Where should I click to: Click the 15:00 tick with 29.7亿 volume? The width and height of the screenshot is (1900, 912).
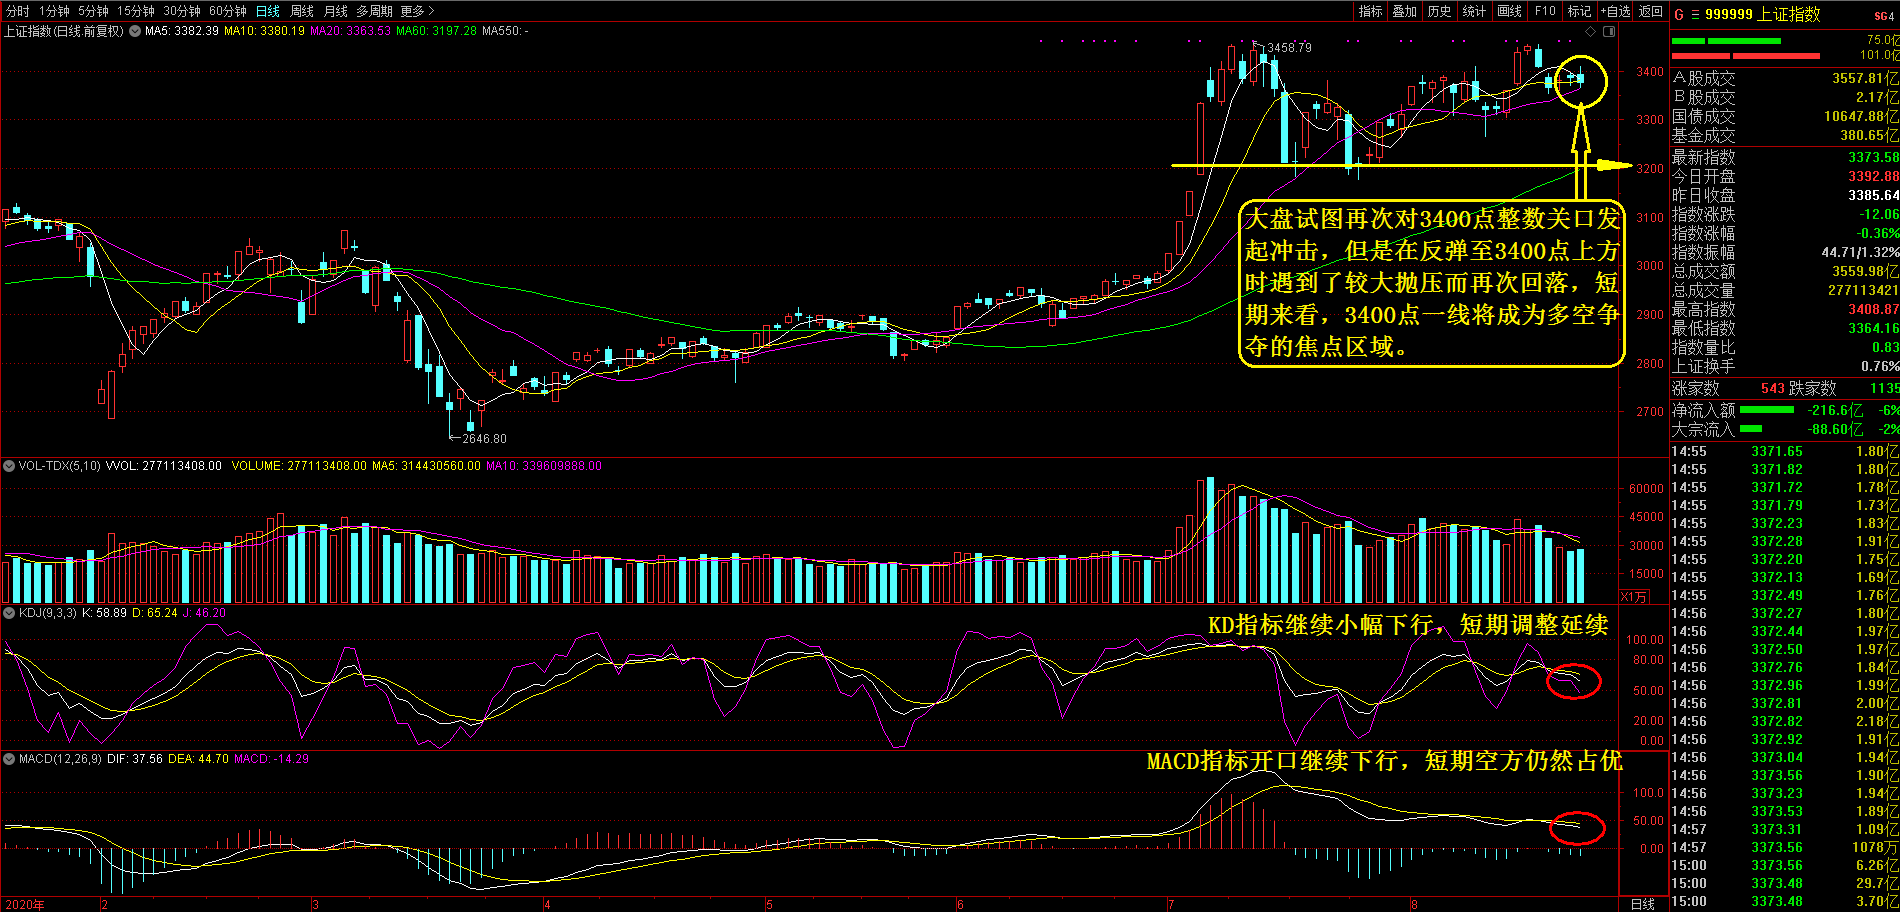pos(1785,883)
